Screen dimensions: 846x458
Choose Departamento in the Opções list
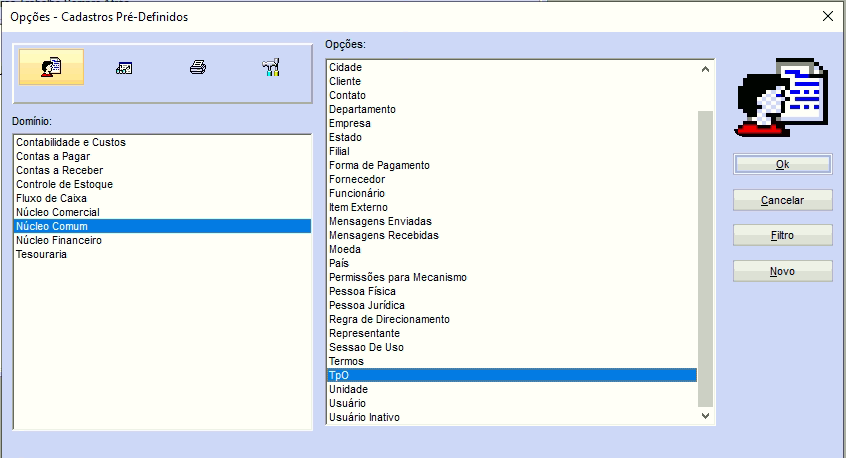click(x=512, y=110)
